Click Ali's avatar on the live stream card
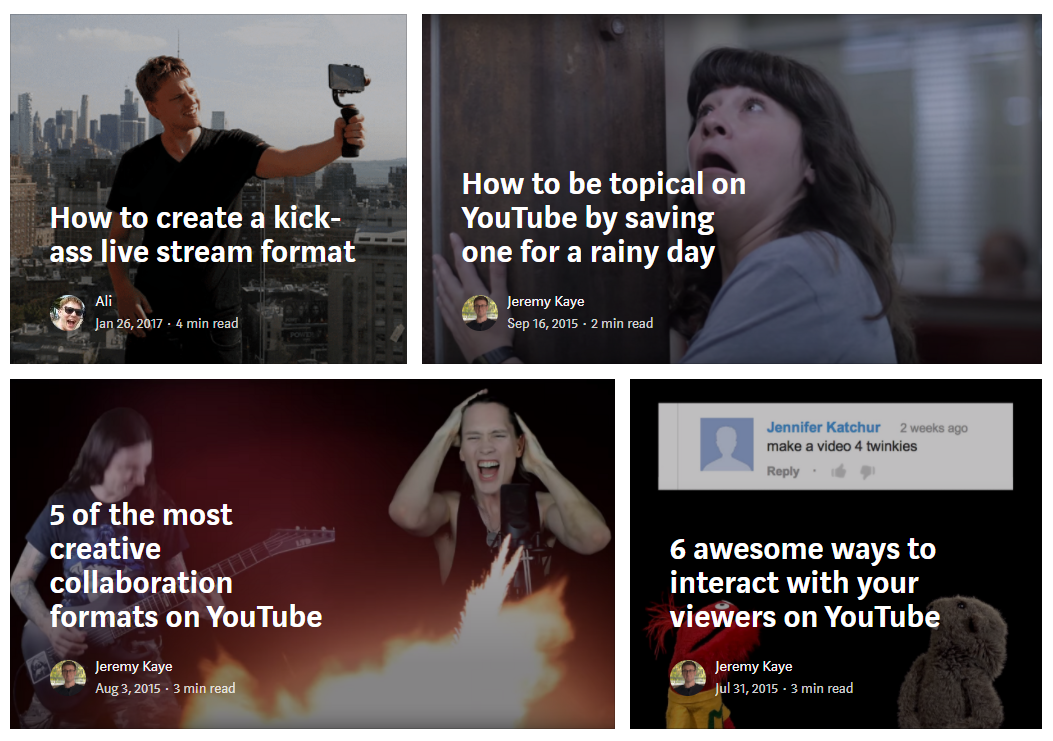1053x741 pixels. point(68,312)
